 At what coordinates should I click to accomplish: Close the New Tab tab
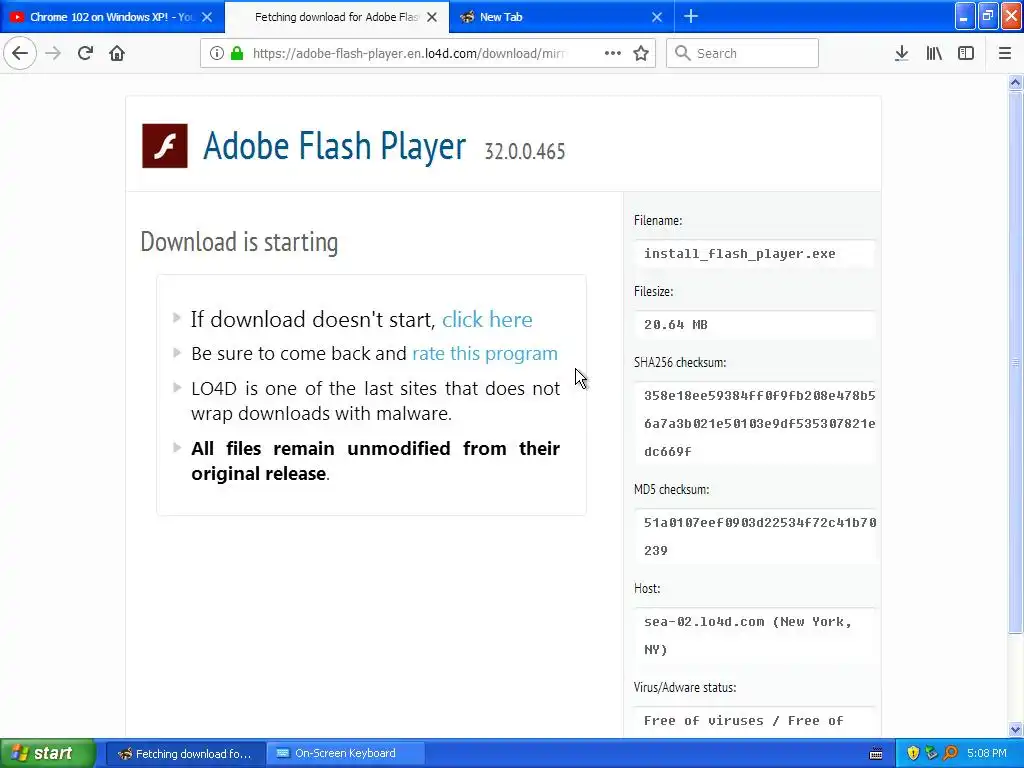[x=657, y=17]
